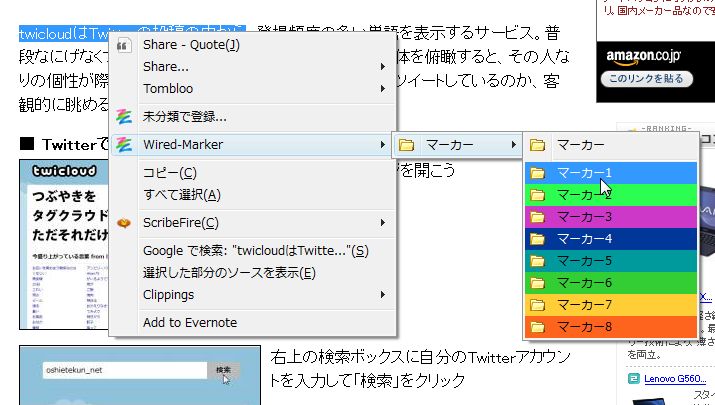Click the このリンクを貼る button on Amazon ad
Screen dimensions: 715x405
(647, 78)
